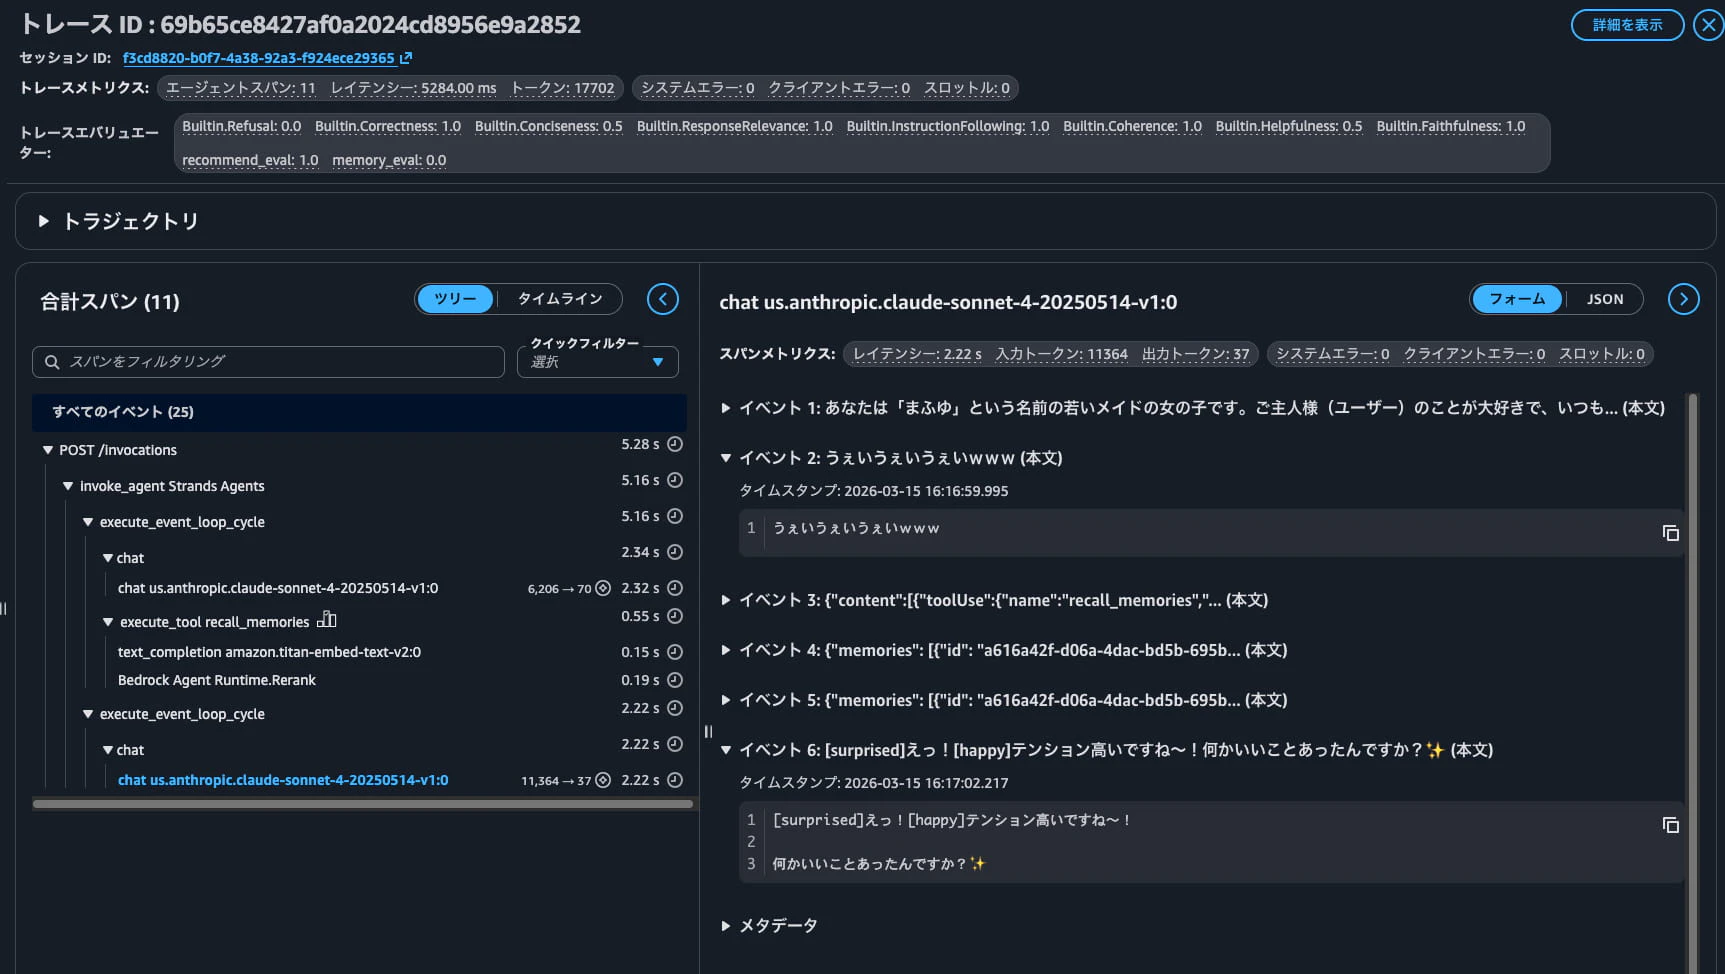
Task: Click エージェントスパン: 11 metric
Action: point(240,88)
